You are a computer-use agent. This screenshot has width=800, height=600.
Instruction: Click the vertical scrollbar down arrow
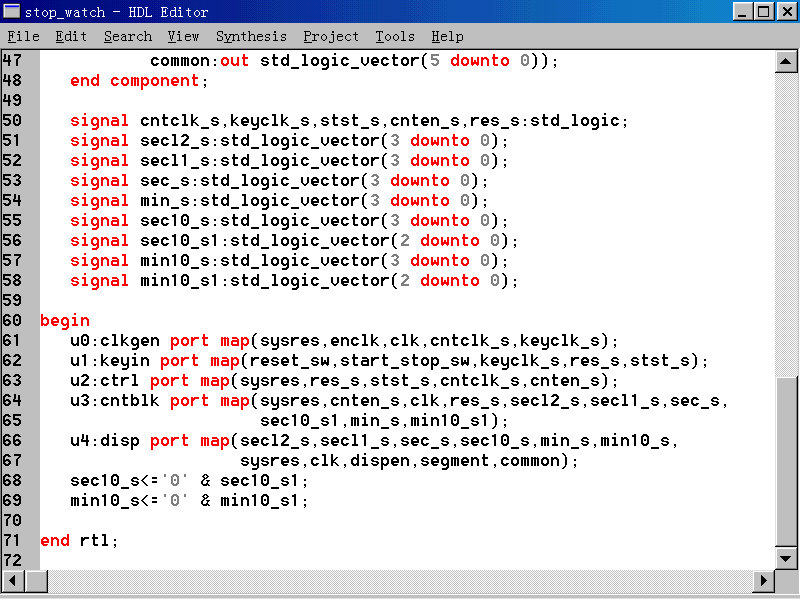[787, 559]
